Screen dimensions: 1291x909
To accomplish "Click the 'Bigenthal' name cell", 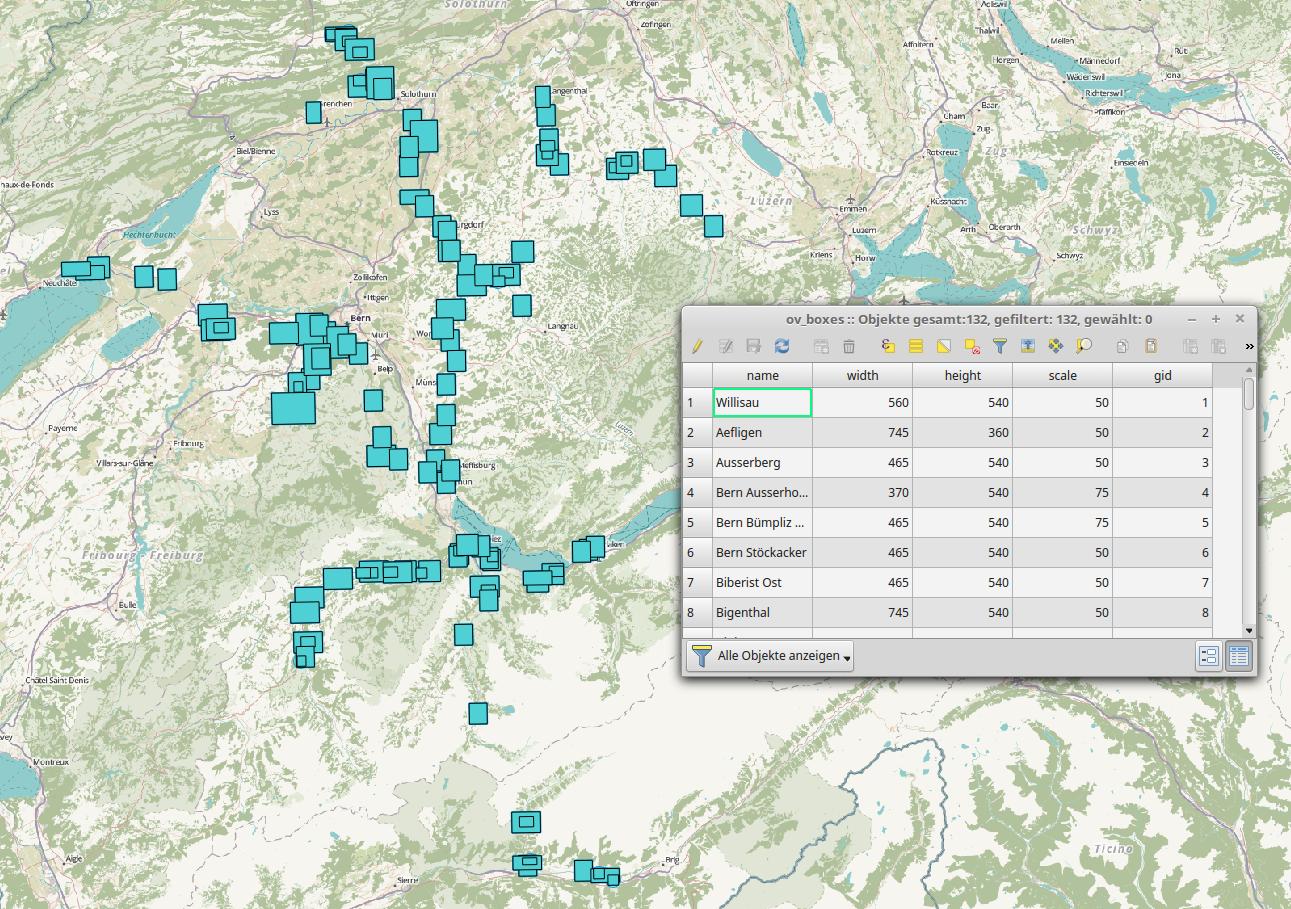I will (x=762, y=612).
